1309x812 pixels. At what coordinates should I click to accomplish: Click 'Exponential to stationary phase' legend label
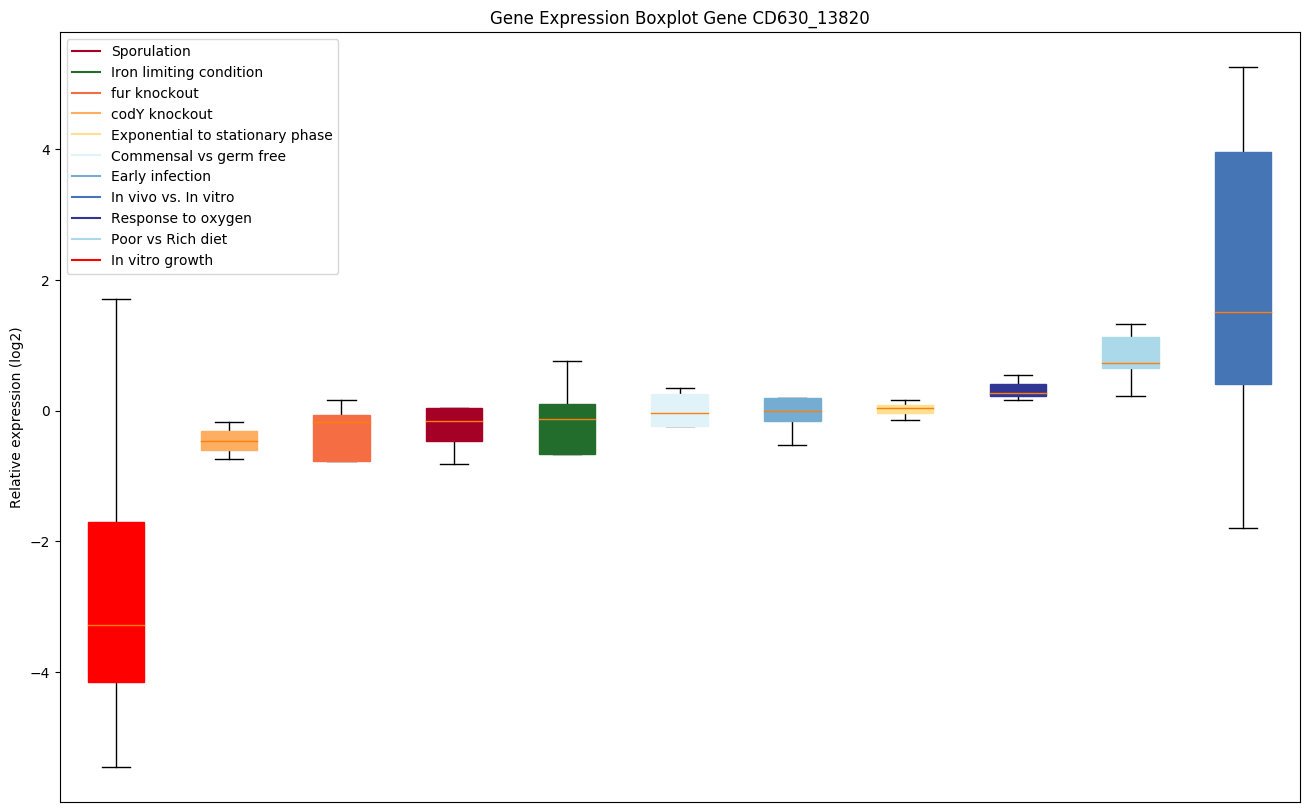click(x=222, y=135)
